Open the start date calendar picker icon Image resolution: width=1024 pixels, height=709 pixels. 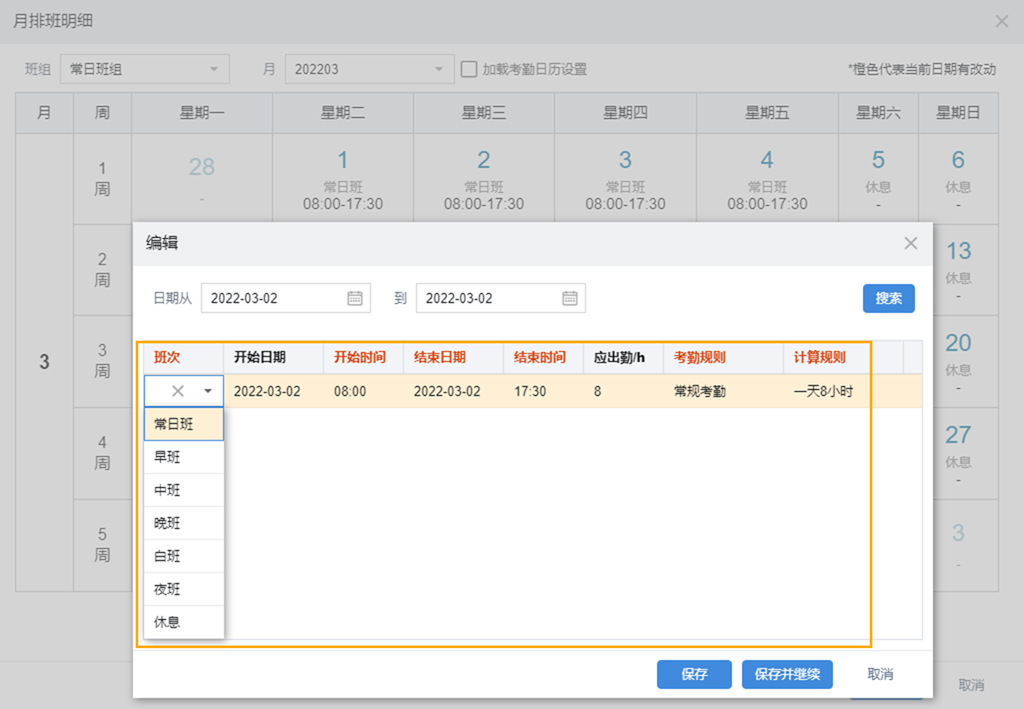pyautogui.click(x=355, y=298)
